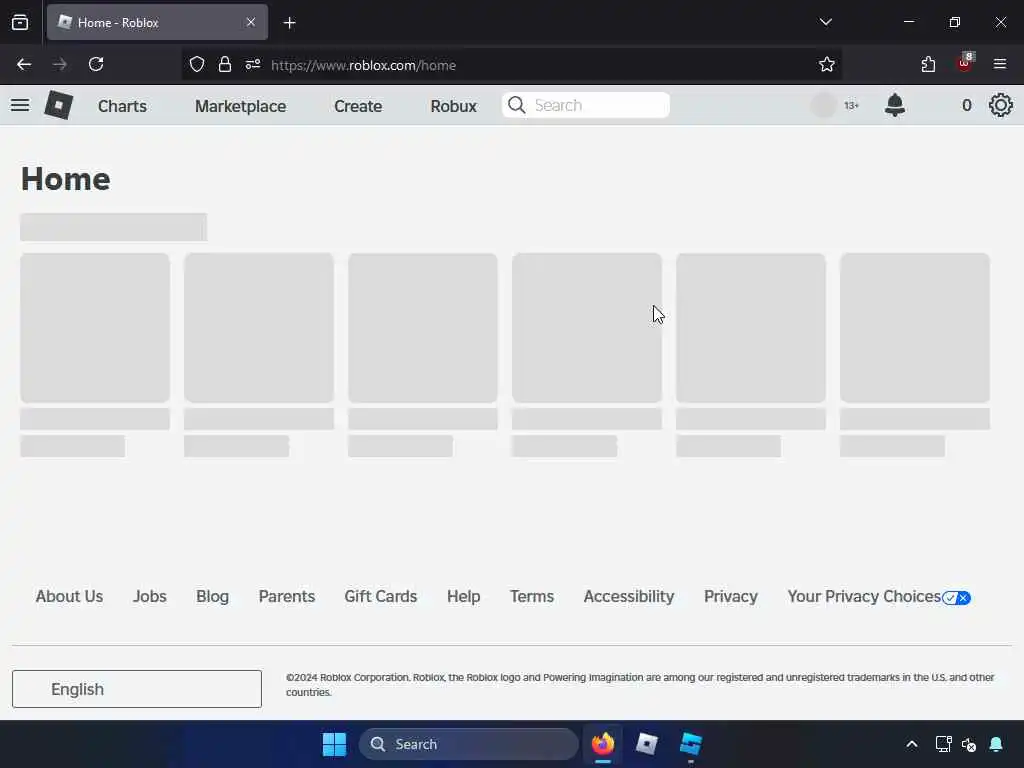The width and height of the screenshot is (1024, 768).
Task: Read the Terms link
Action: coord(532,596)
